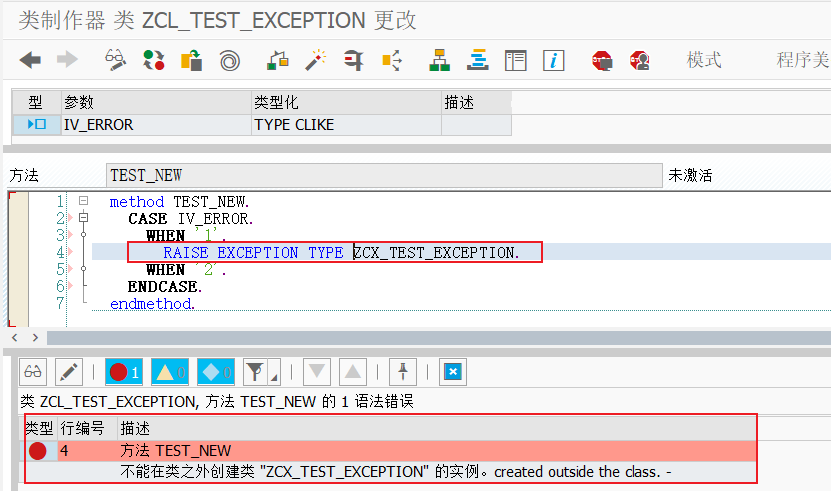Viewport: 831px width, 491px height.
Task: Toggle Display/Change mode (glasses-pencil icon)
Action: click(x=115, y=60)
